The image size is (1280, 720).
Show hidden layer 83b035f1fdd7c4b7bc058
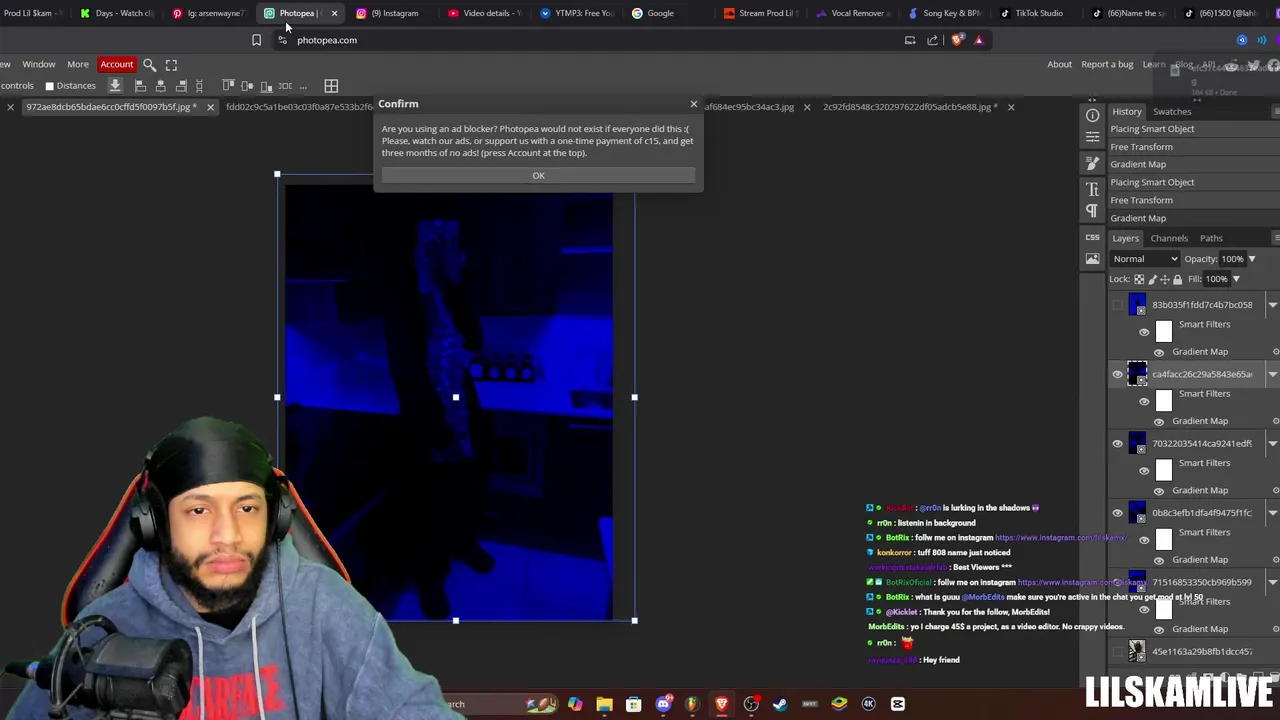1117,305
